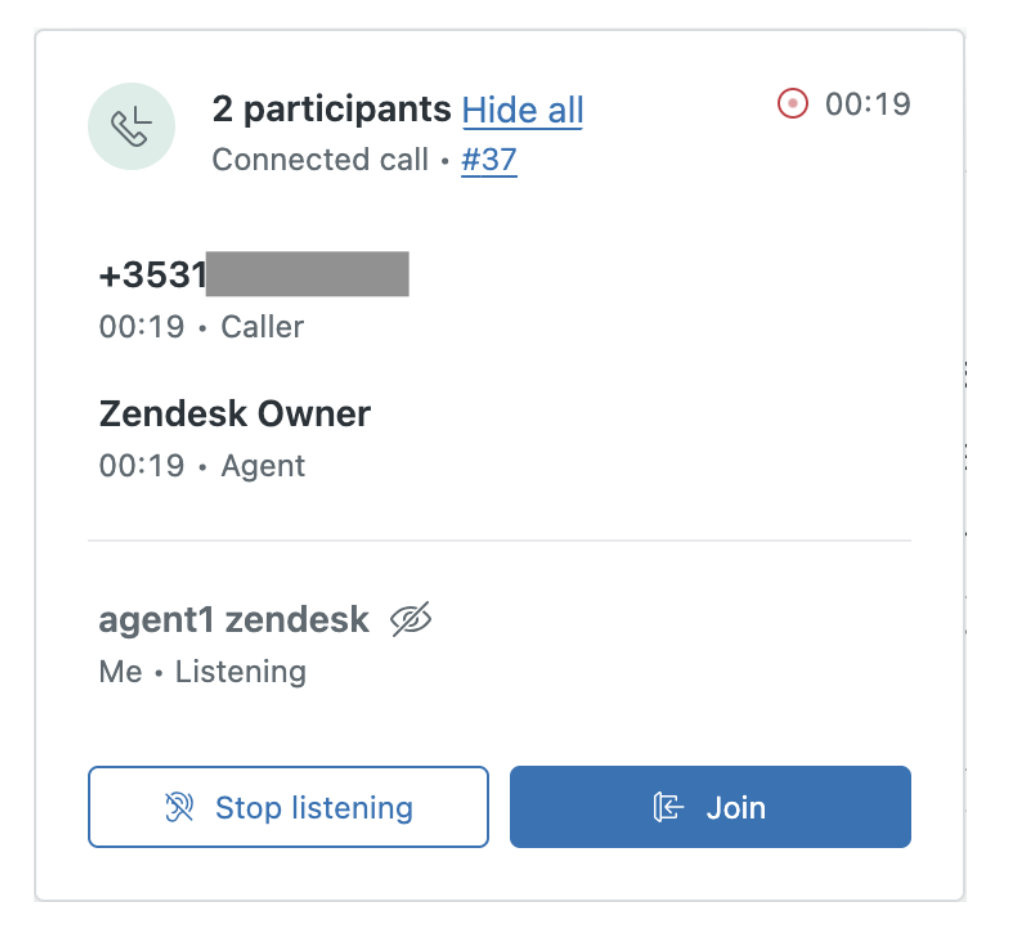Click the 00:19 recording timer
Viewport: 1020px width, 928px height.
point(868,104)
